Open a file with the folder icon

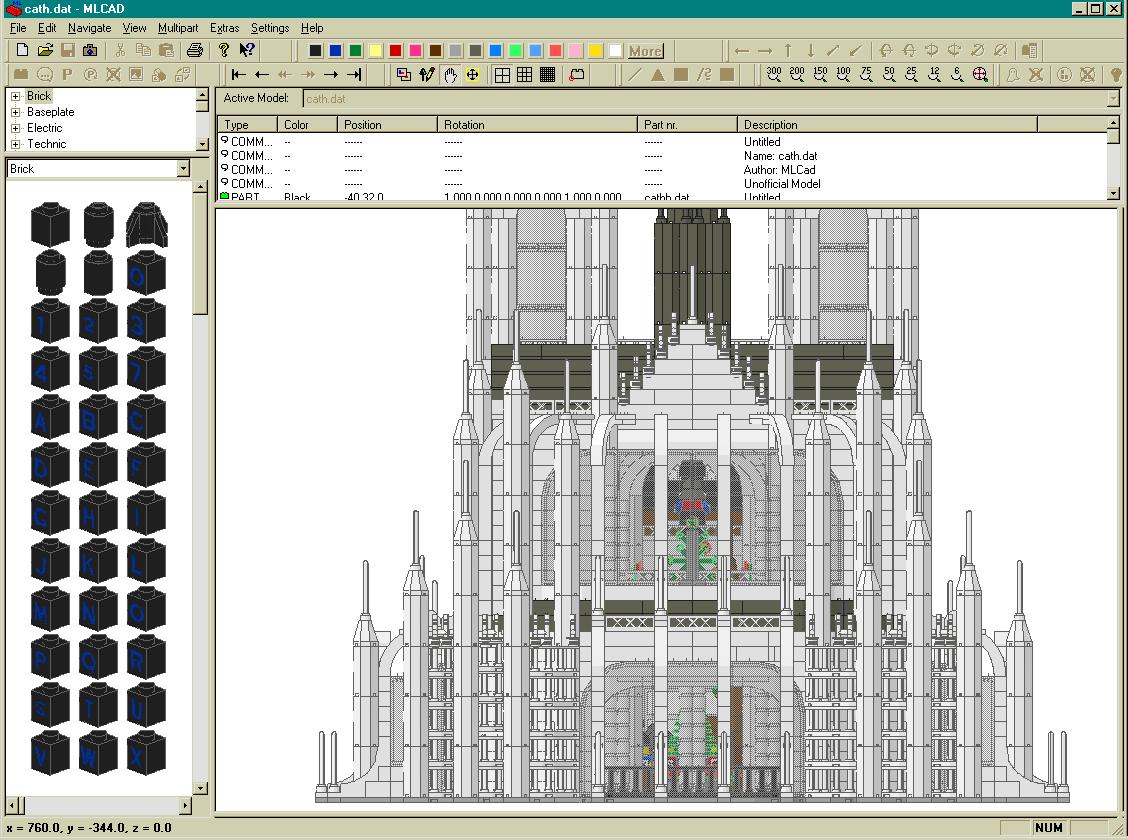point(45,50)
